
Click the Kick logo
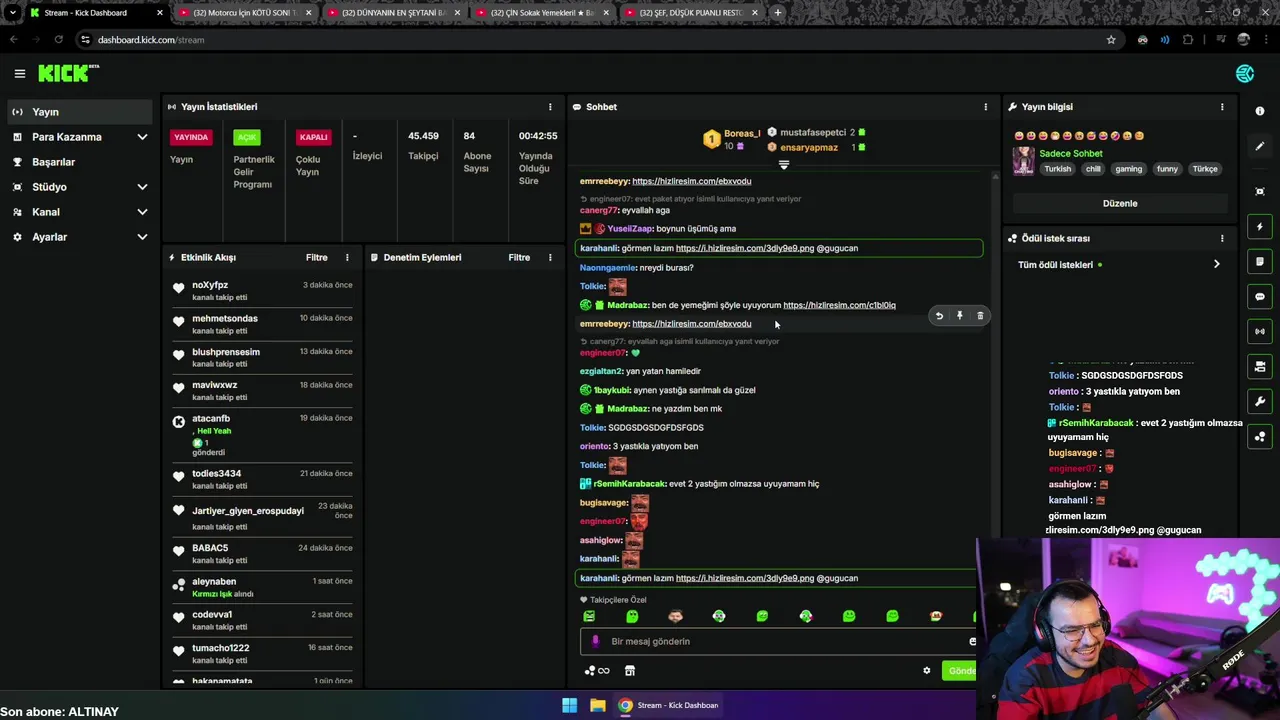tap(68, 73)
